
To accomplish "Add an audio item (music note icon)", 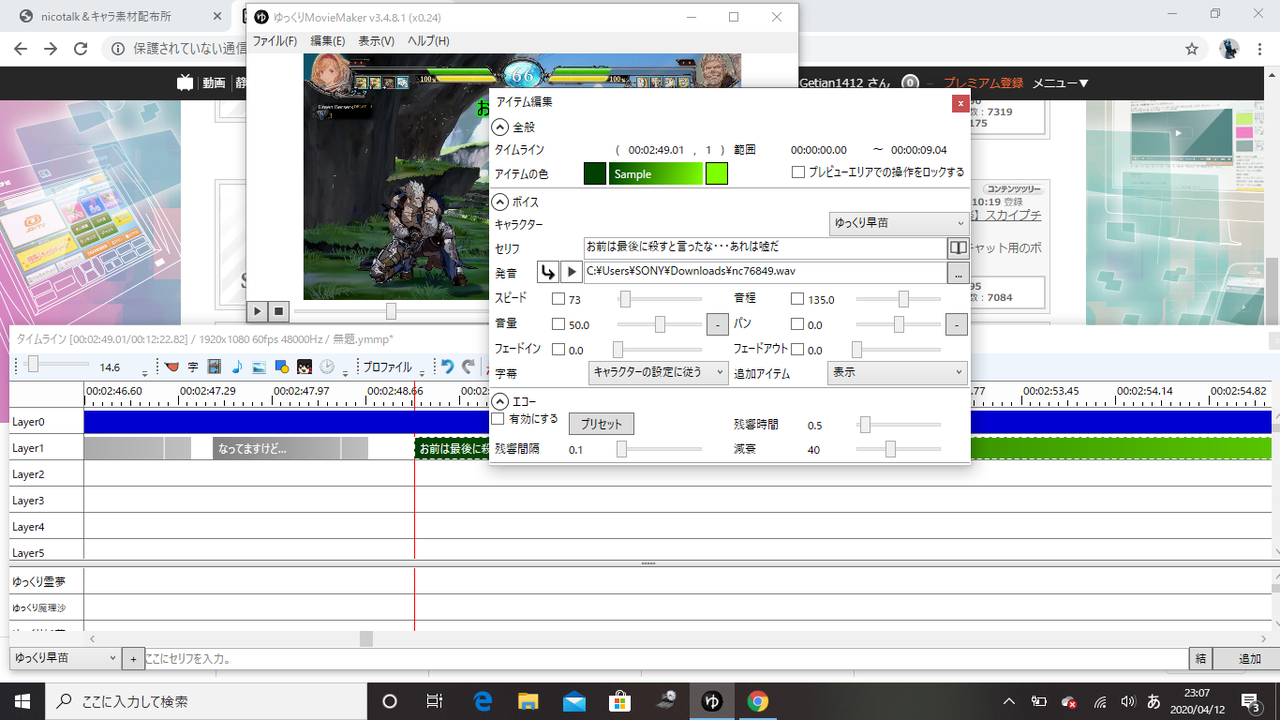I will click(236, 367).
